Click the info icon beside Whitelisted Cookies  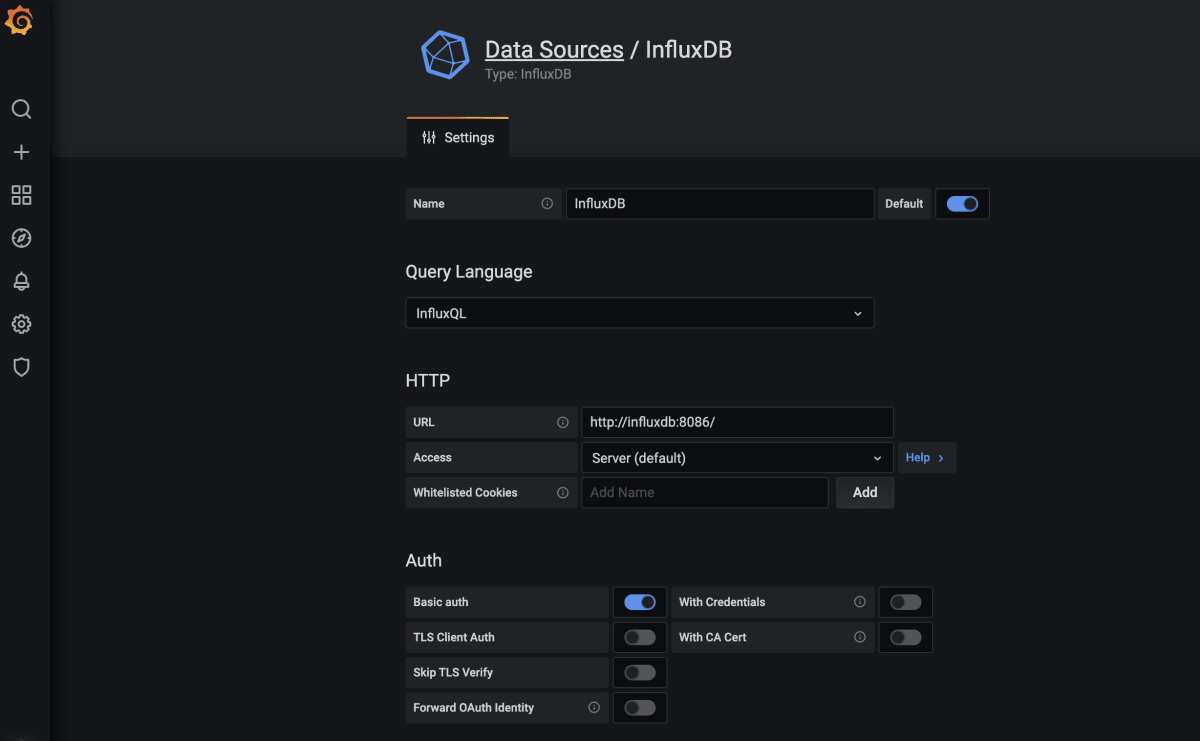tap(563, 492)
